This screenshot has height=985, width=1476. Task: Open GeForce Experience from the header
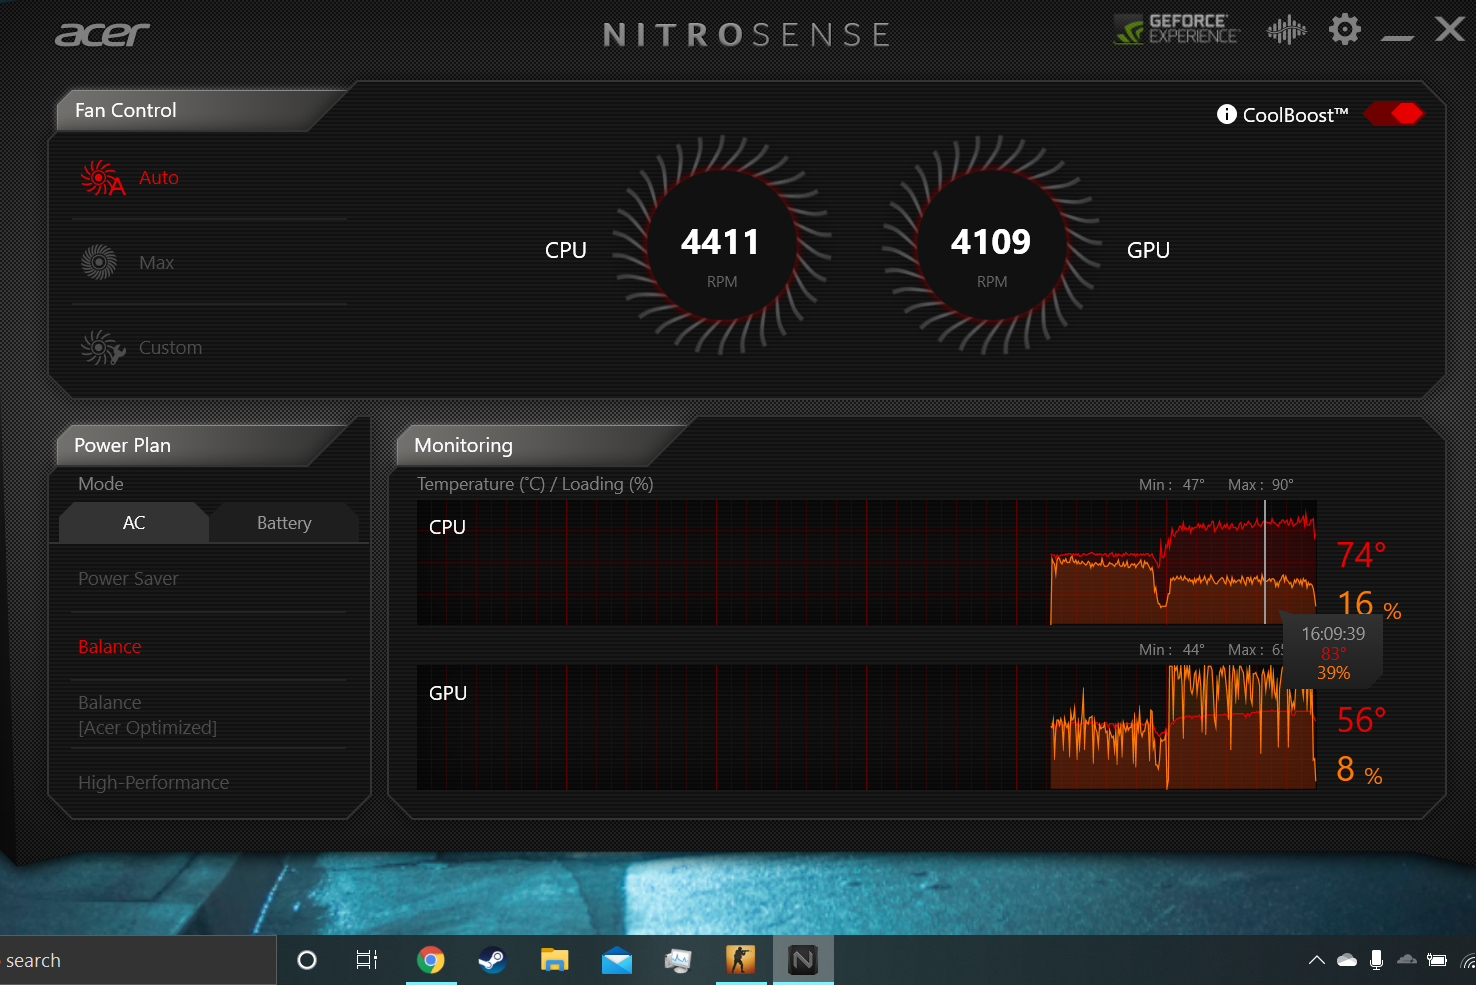(x=1177, y=30)
